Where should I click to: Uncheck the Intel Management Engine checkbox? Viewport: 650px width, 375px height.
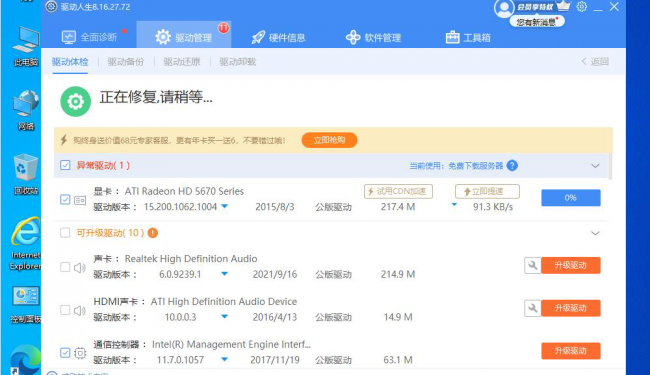[65, 353]
